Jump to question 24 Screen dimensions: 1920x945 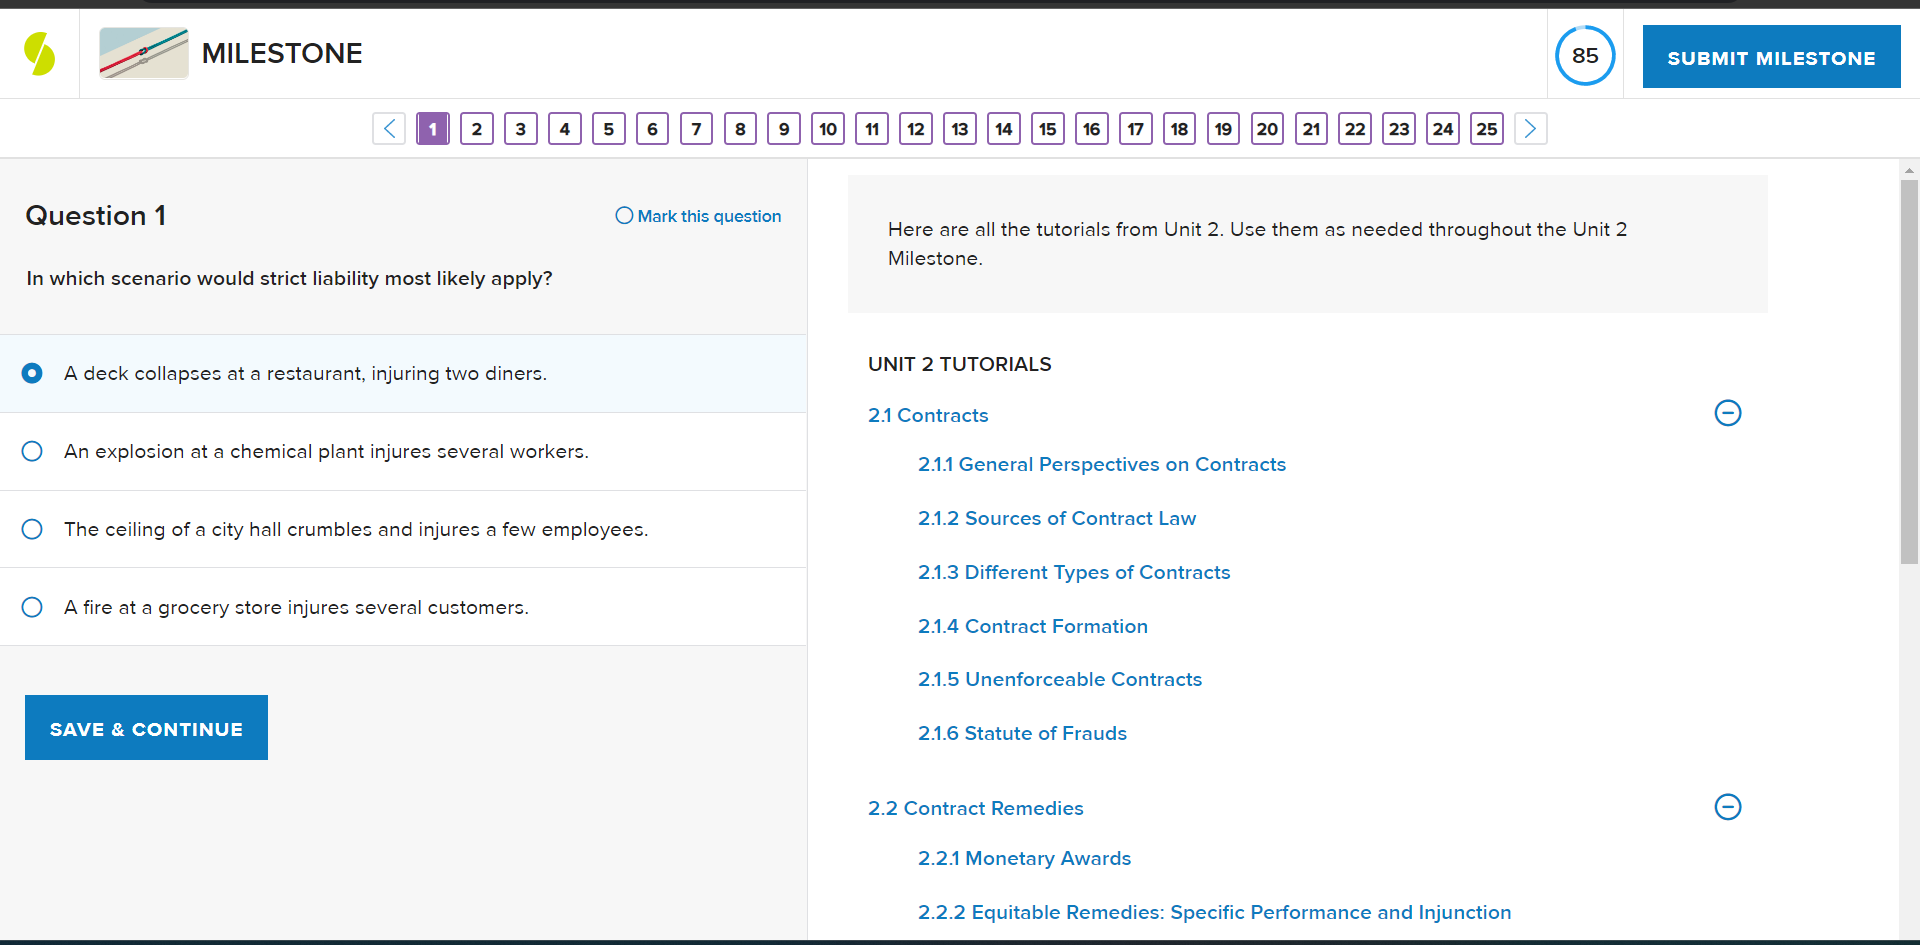coord(1443,129)
